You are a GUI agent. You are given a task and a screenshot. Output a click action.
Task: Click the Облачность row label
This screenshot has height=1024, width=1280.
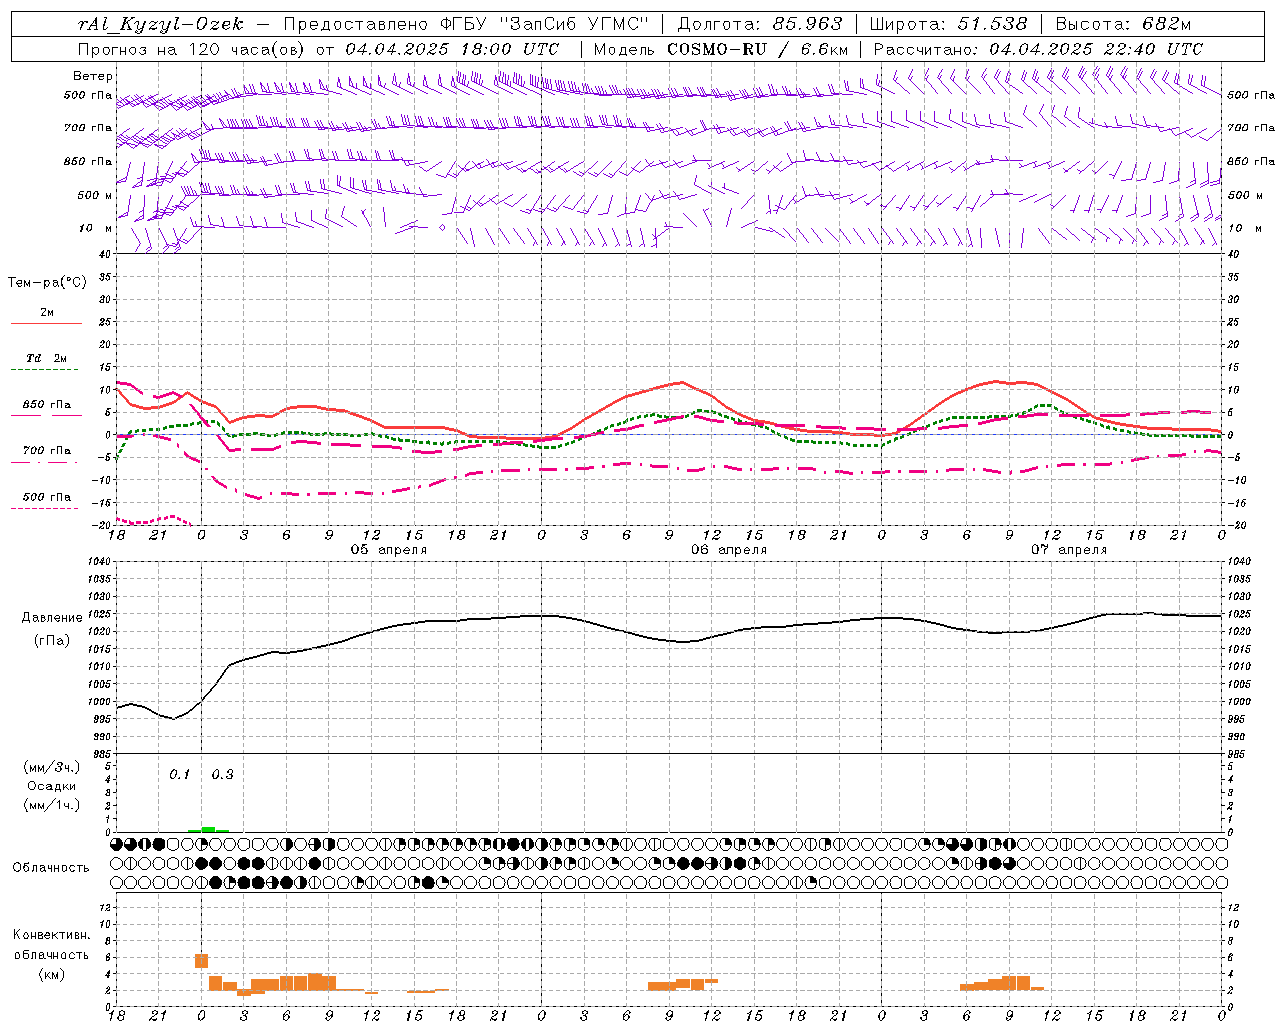[51, 868]
